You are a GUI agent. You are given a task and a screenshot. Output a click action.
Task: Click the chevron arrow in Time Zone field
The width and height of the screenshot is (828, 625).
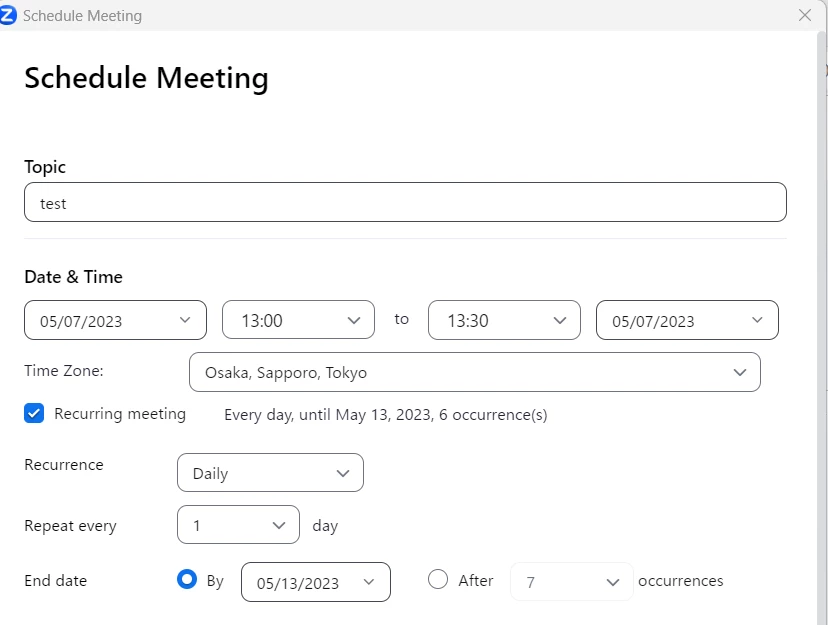(x=740, y=372)
